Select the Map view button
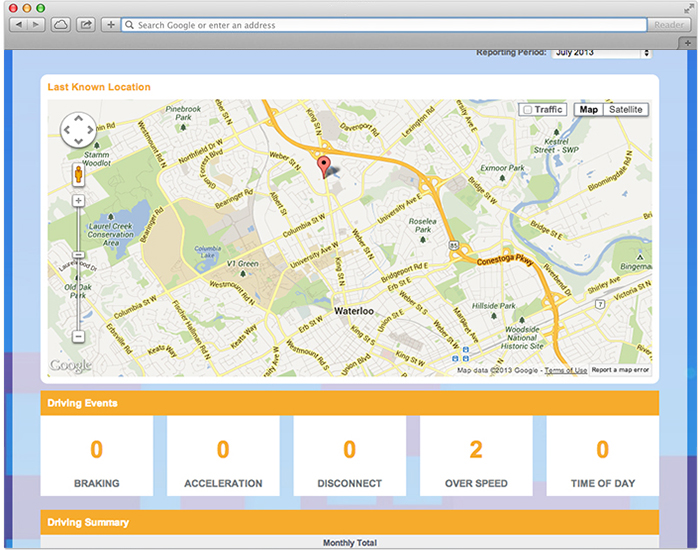The width and height of the screenshot is (700, 550). (589, 110)
